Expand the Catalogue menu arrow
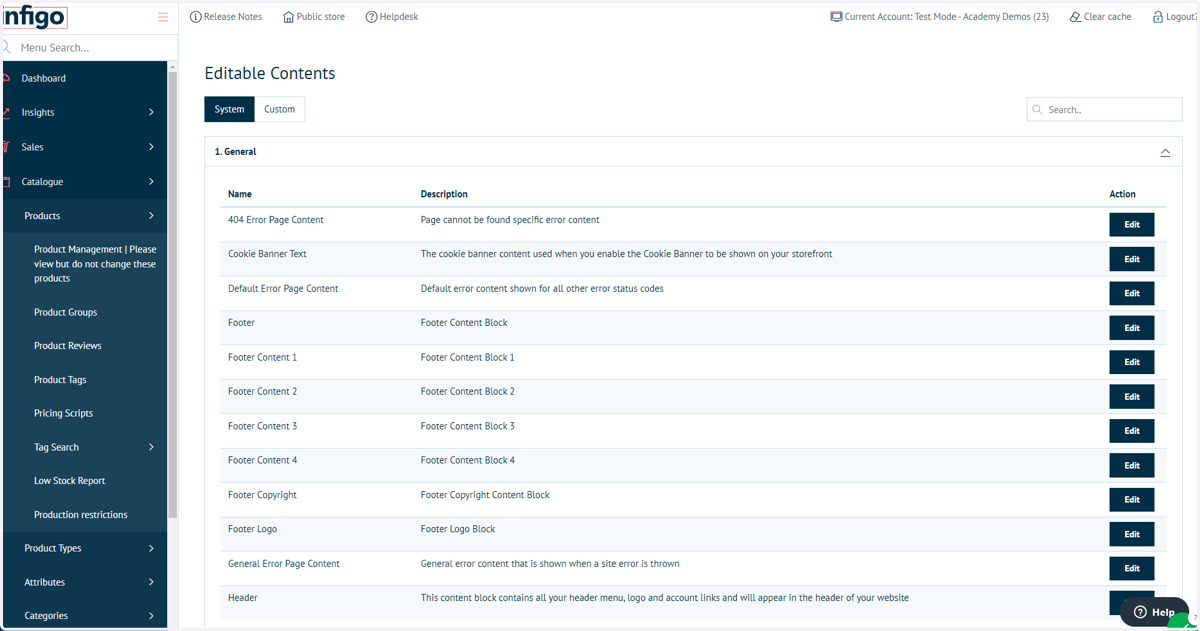 151,182
